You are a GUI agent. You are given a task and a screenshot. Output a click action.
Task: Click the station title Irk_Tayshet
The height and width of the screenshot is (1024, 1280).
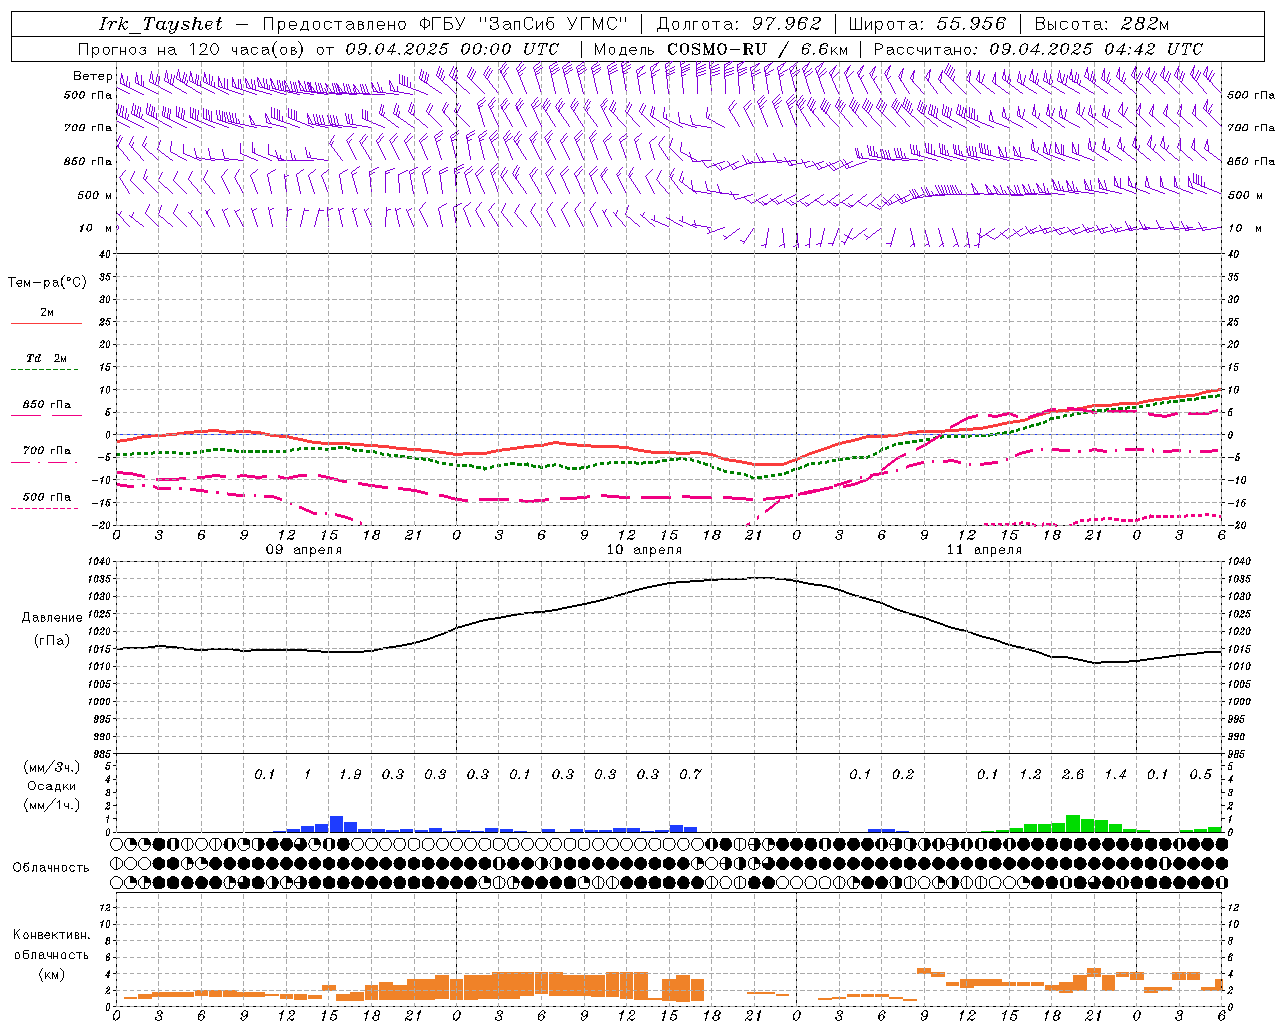[x=161, y=24]
